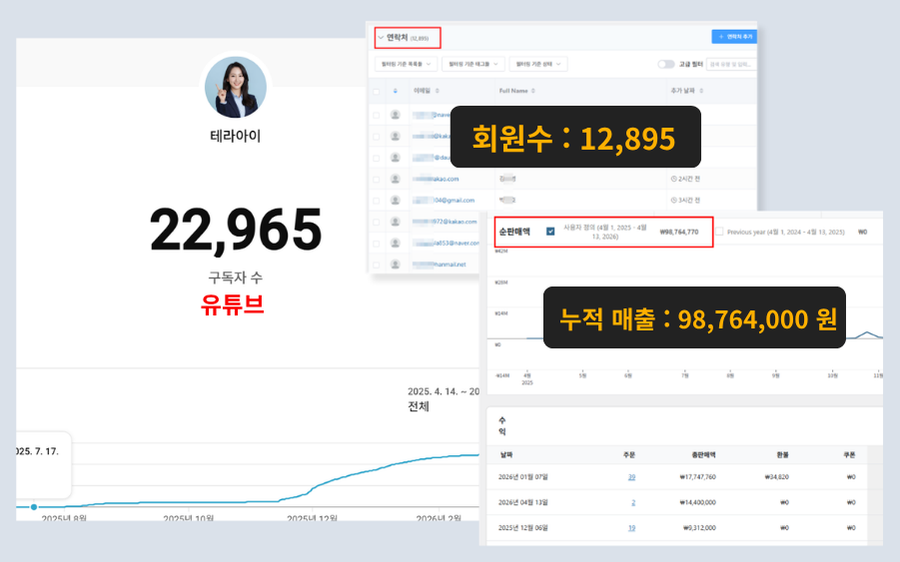This screenshot has height=562, width=900.
Task: Click the ₩14,400,000 sales amount cell
Action: (x=697, y=502)
